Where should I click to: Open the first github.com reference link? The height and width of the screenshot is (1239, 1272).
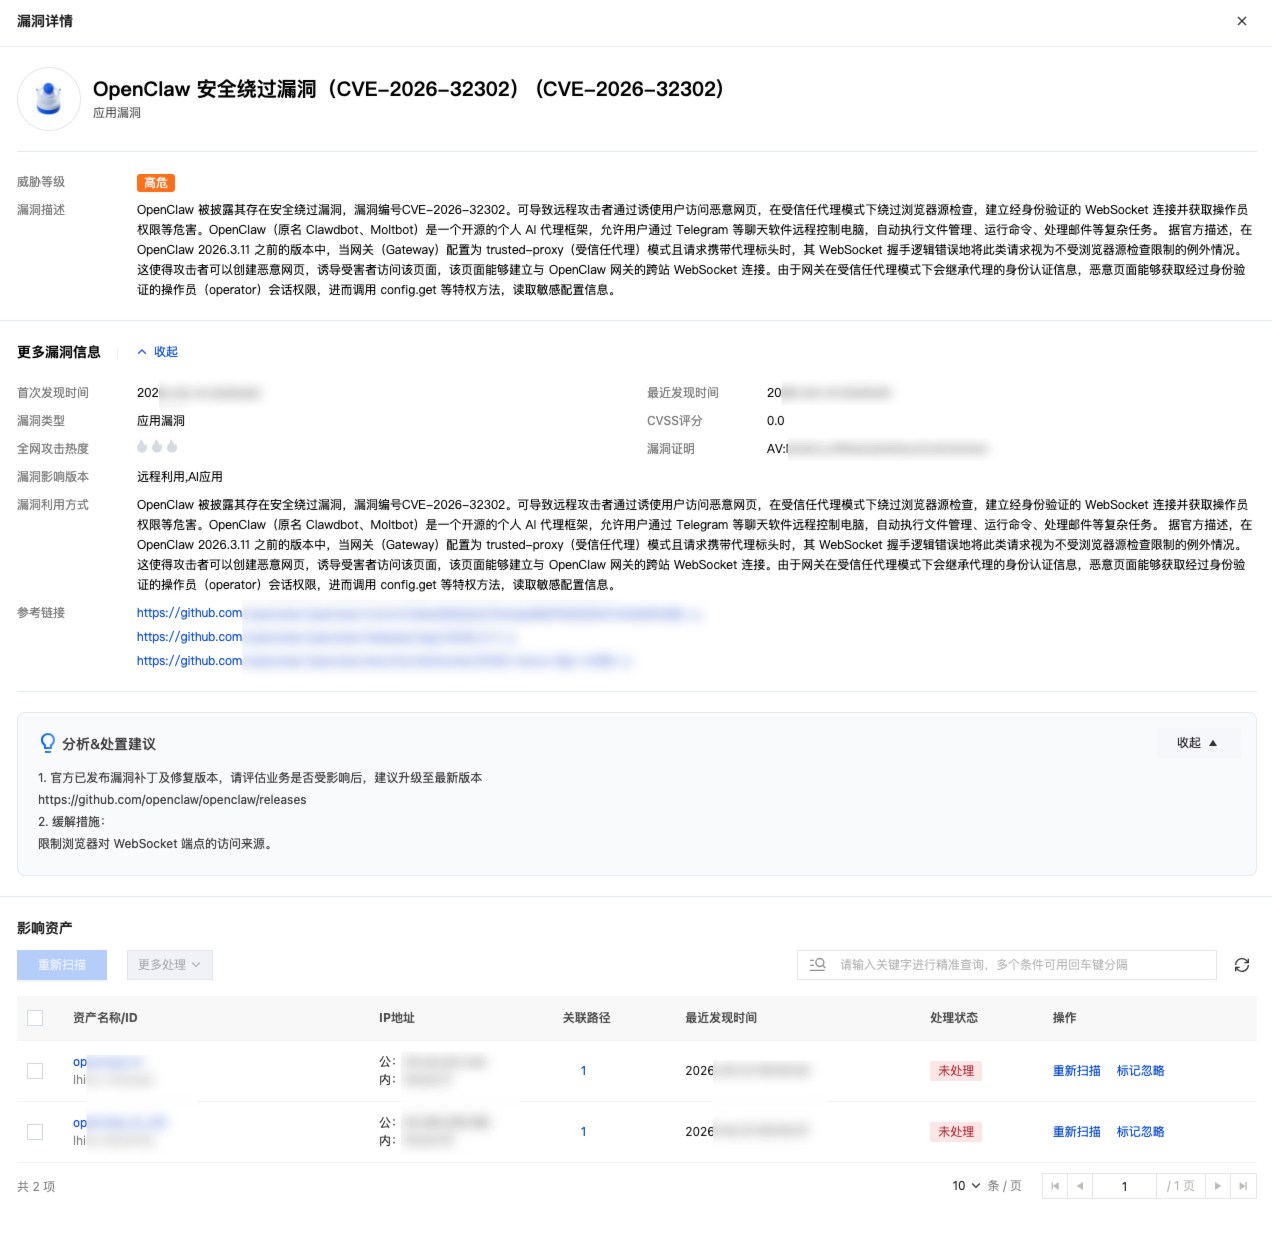pos(420,613)
